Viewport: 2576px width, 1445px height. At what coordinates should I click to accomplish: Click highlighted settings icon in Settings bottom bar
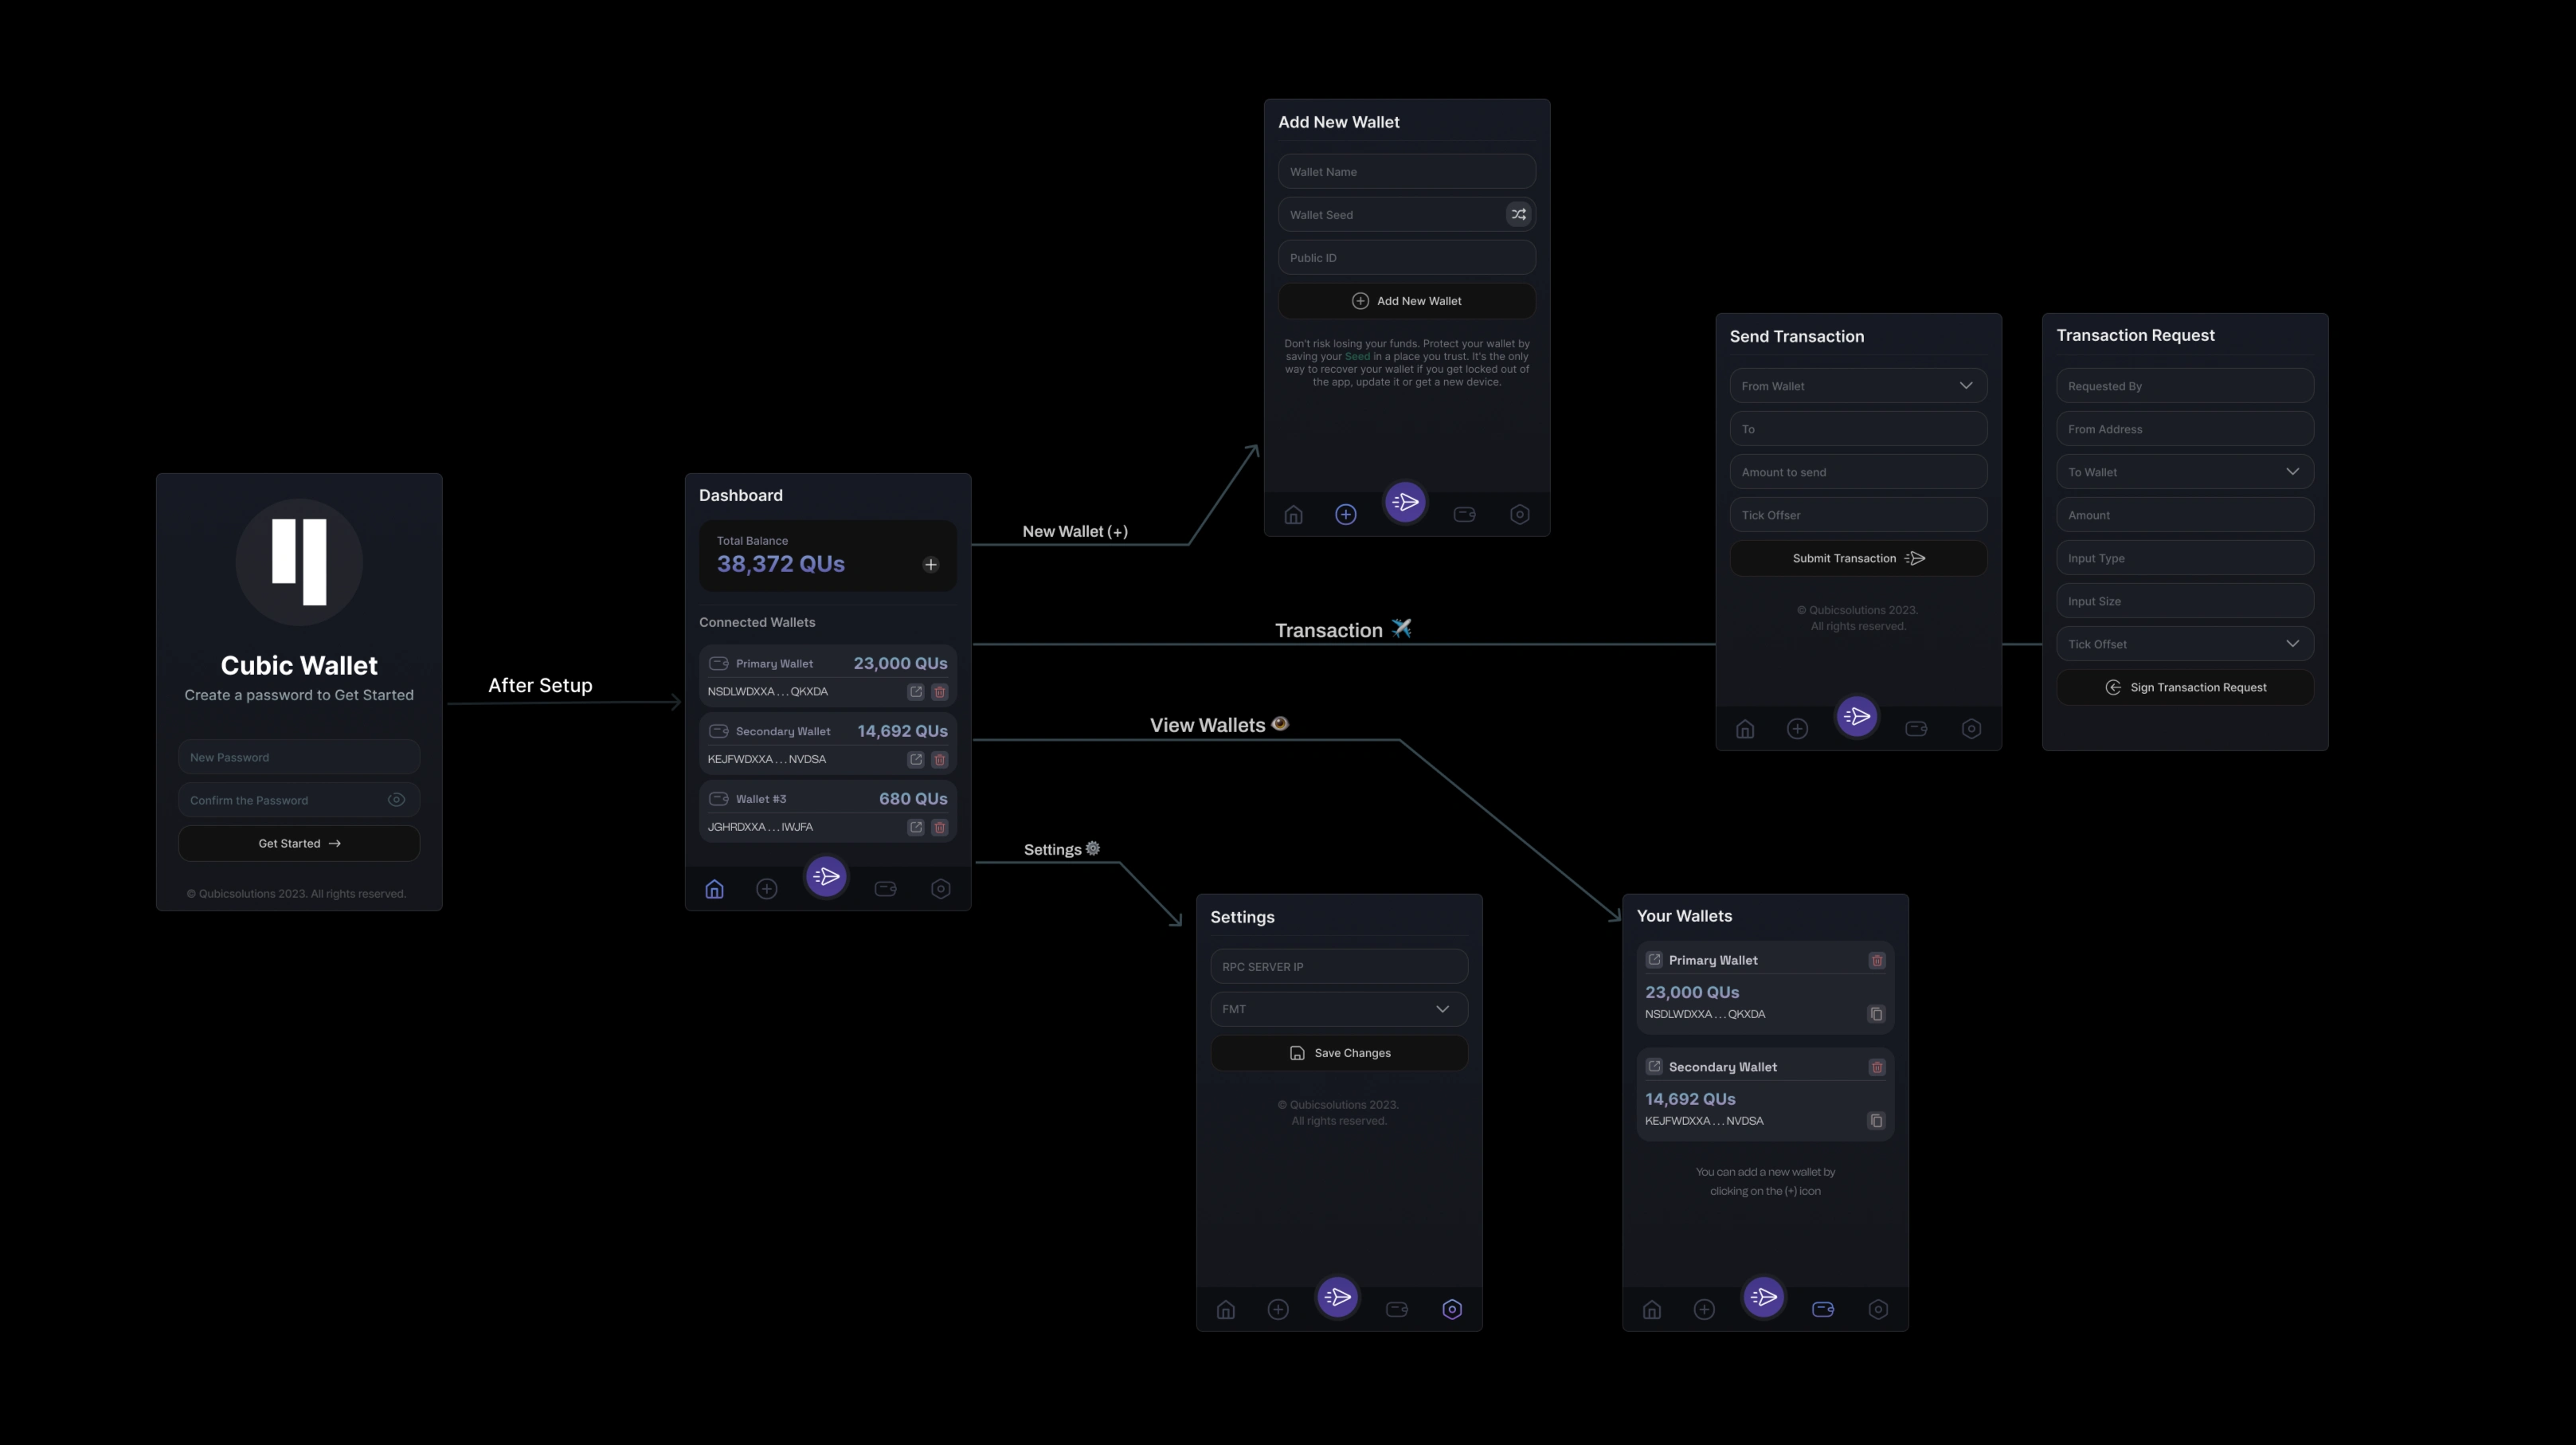click(x=1452, y=1310)
